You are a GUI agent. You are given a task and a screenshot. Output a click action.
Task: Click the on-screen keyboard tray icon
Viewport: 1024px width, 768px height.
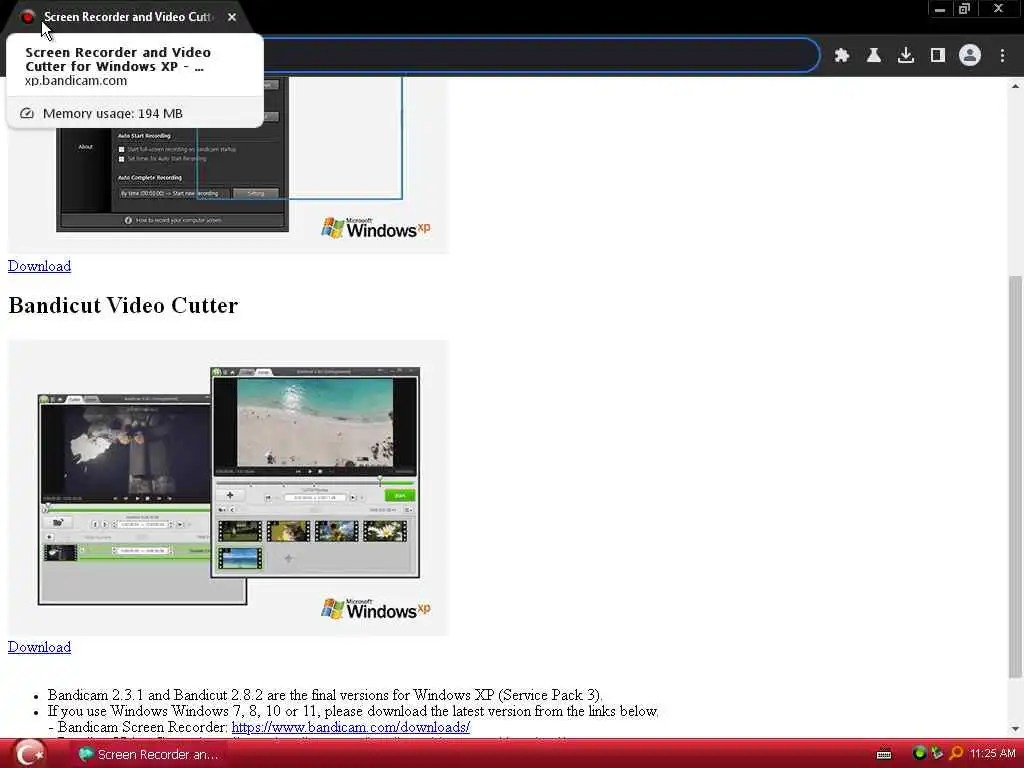click(884, 754)
